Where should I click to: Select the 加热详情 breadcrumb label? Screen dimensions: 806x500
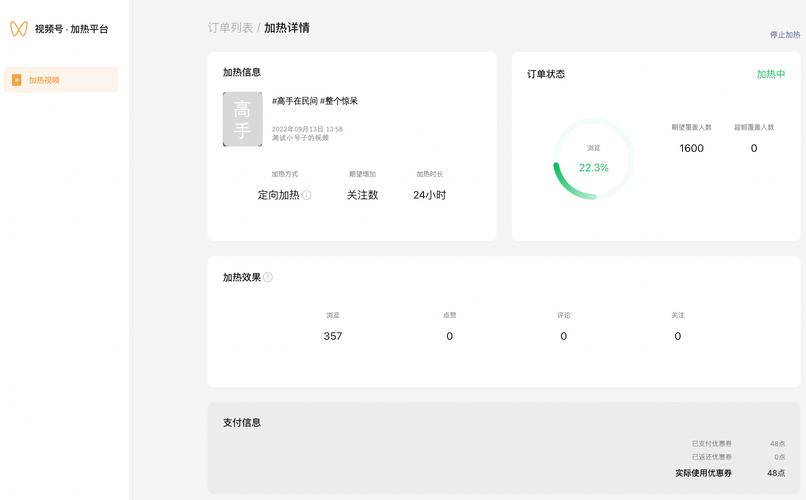287,28
